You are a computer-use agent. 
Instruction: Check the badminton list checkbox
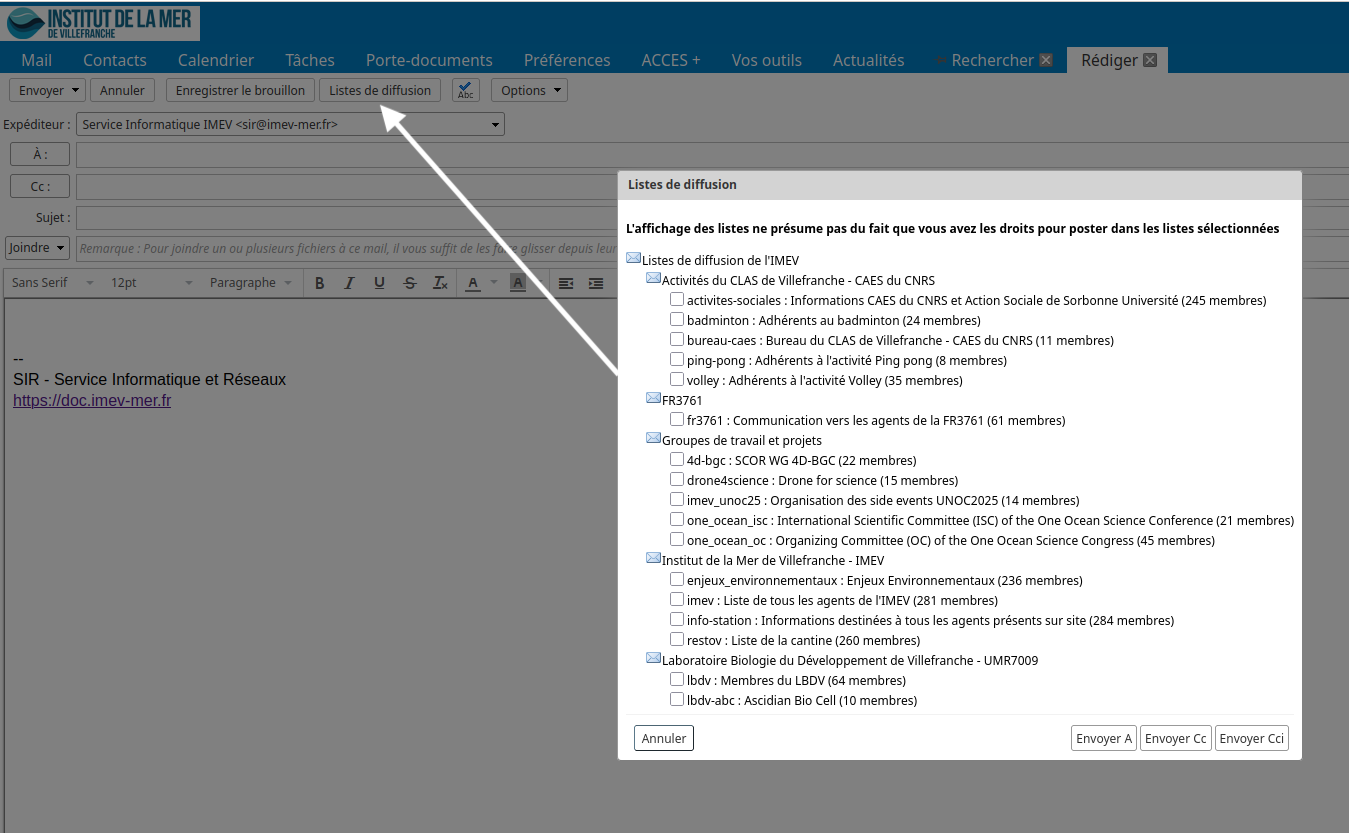coord(677,319)
